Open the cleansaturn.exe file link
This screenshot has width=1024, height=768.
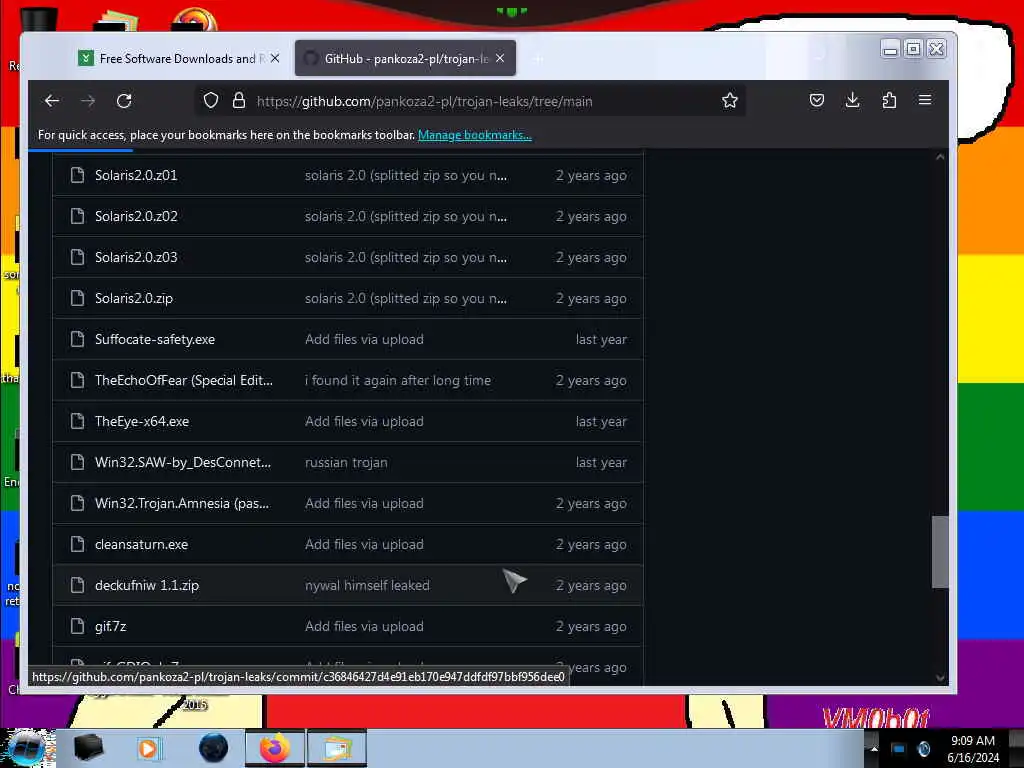[141, 544]
